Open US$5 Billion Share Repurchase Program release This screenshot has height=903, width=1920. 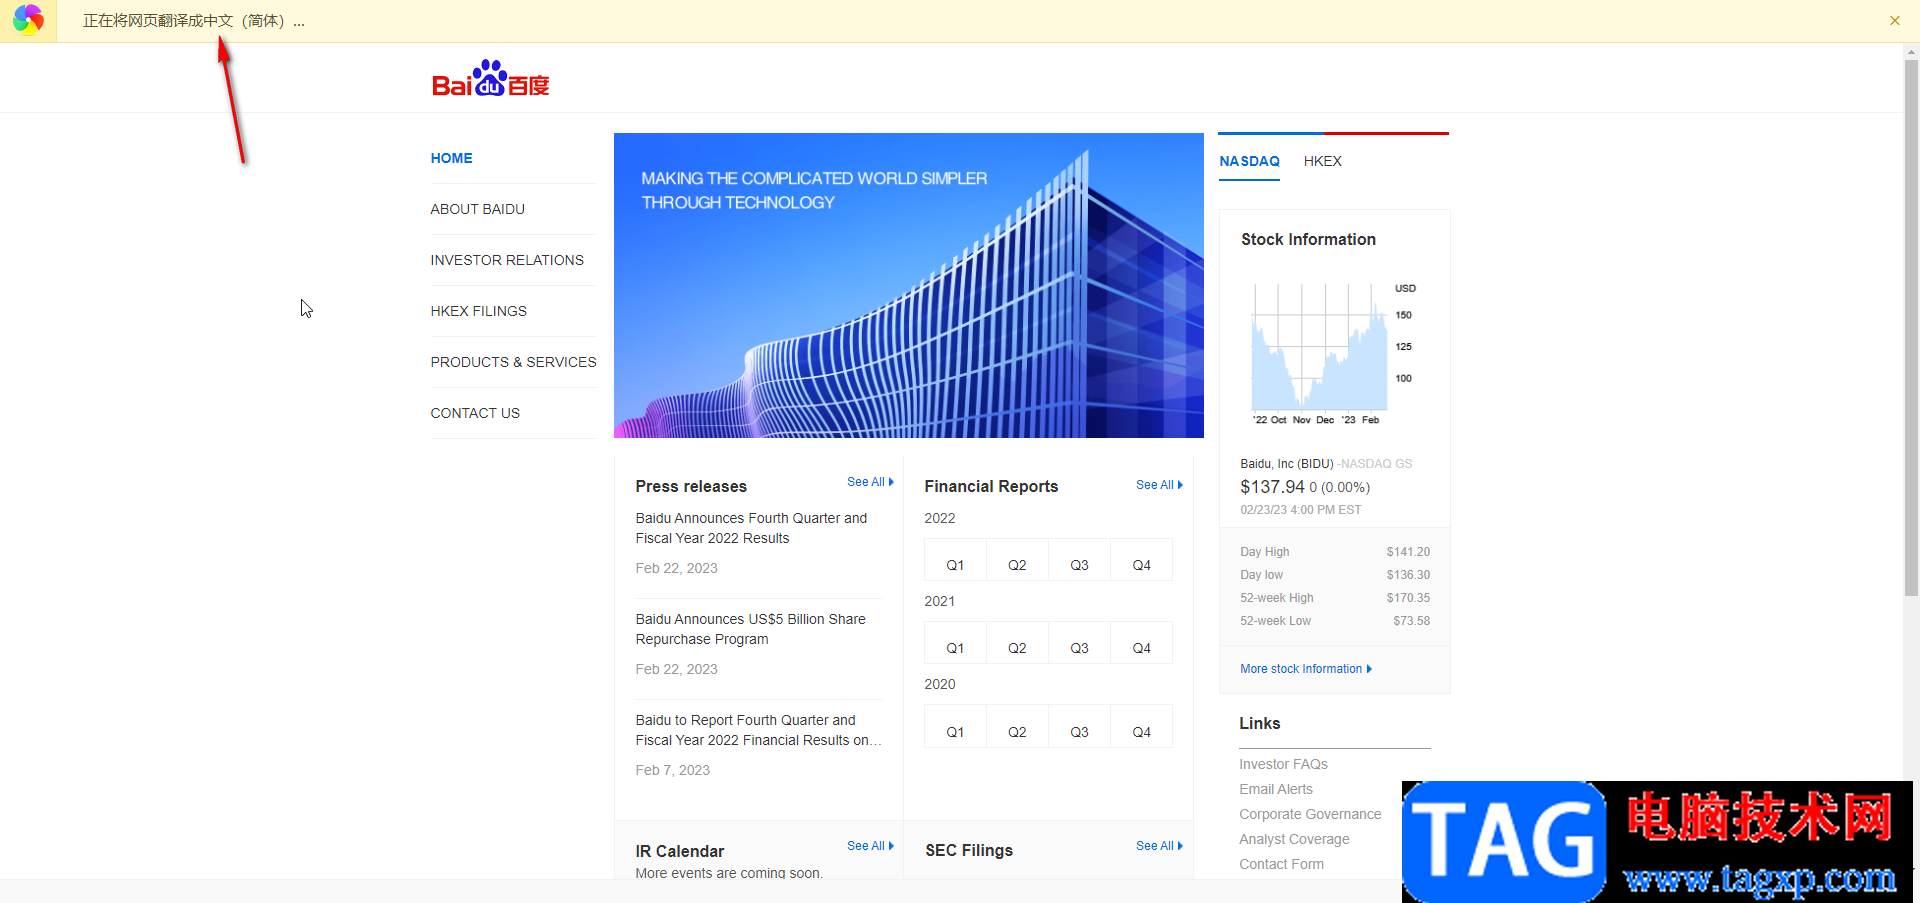click(x=751, y=629)
